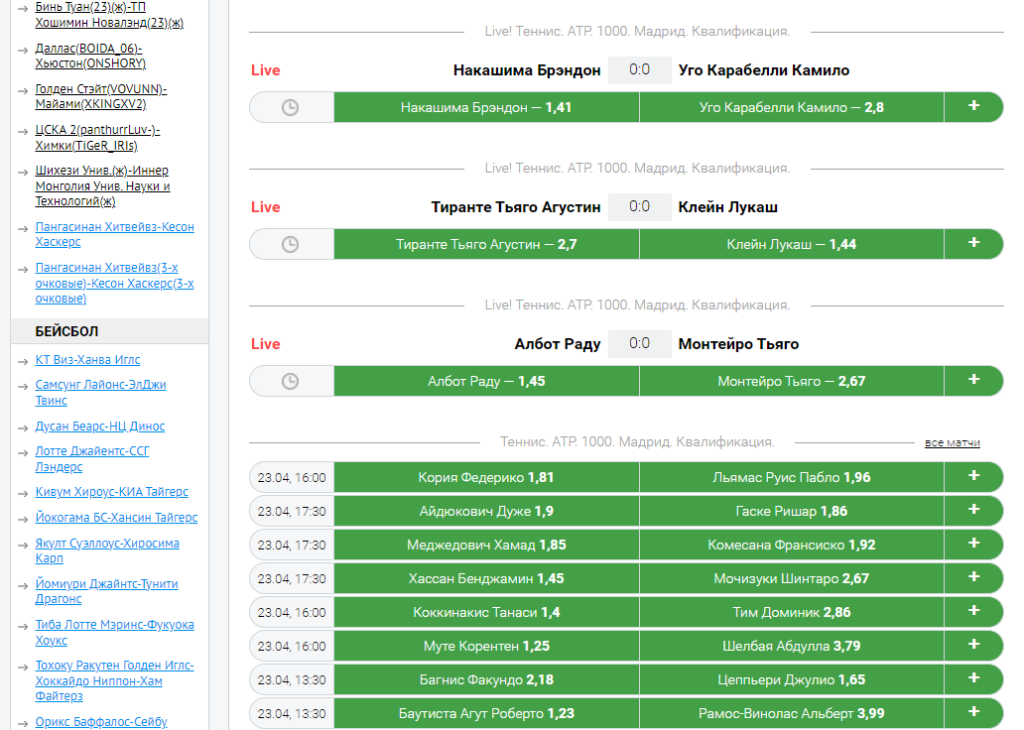Click clock icon in Накашима Брэндон row

290,108
